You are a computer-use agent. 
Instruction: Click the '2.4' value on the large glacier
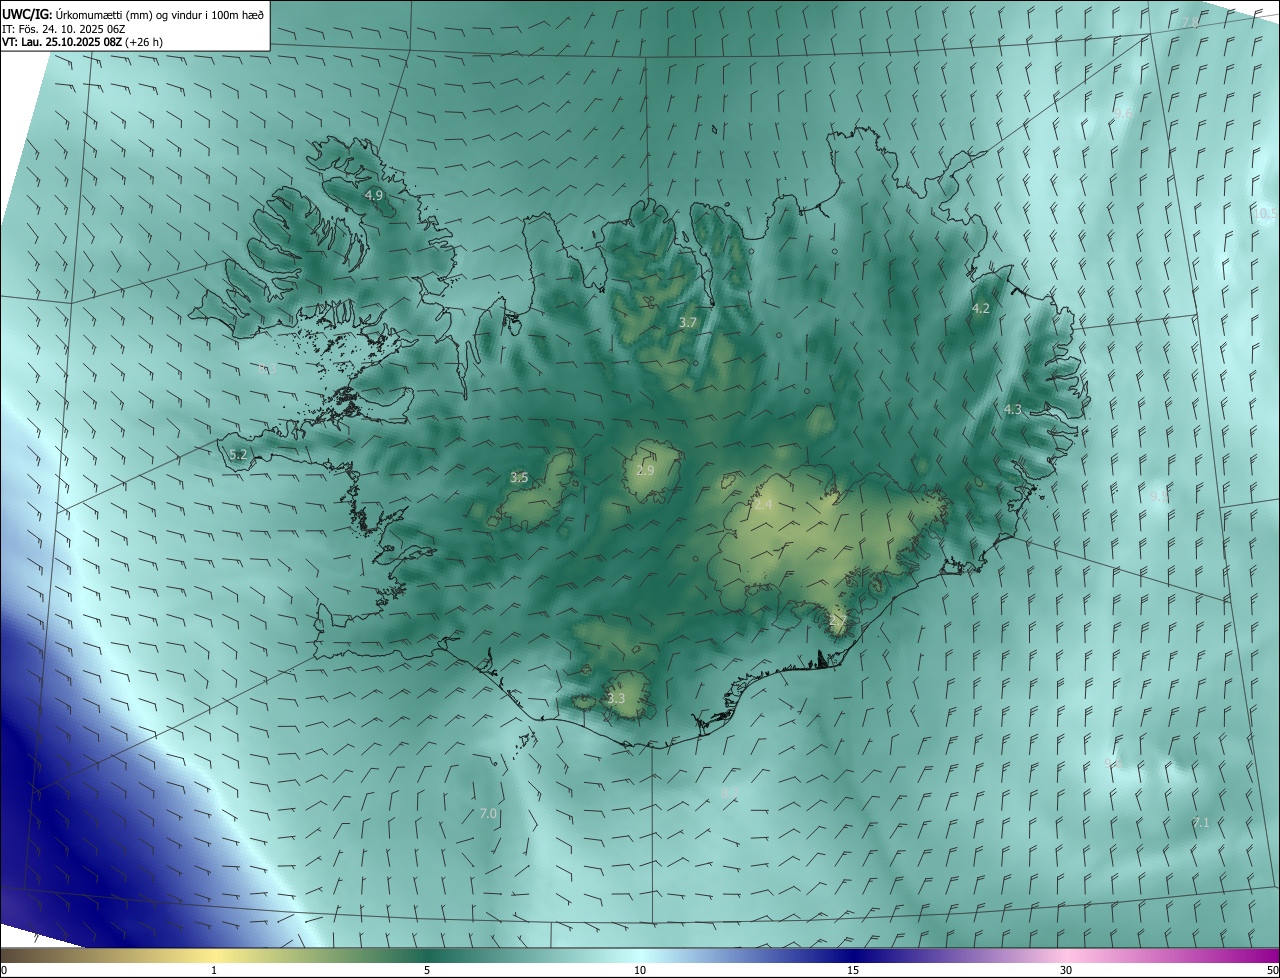[x=763, y=505]
